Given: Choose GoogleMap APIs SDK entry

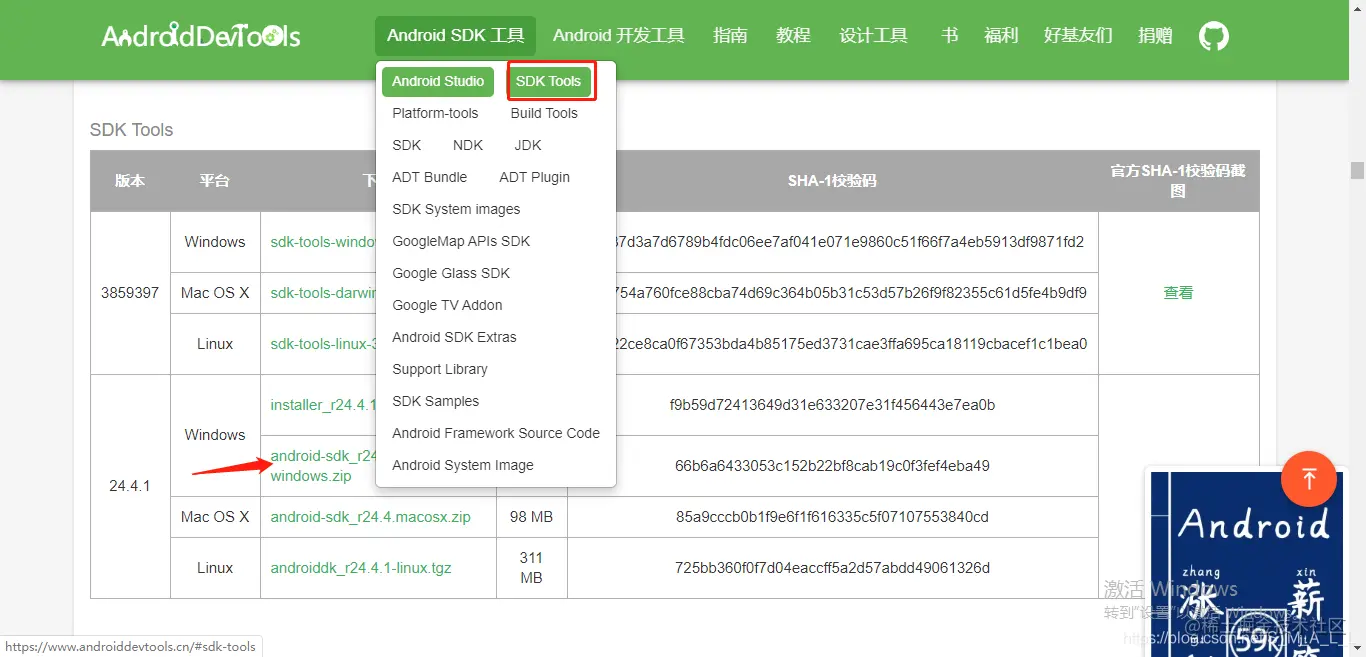Looking at the screenshot, I should pos(461,241).
